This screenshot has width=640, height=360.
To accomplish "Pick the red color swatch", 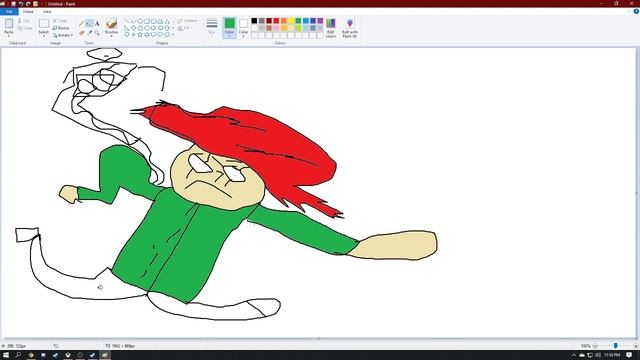I will click(276, 20).
